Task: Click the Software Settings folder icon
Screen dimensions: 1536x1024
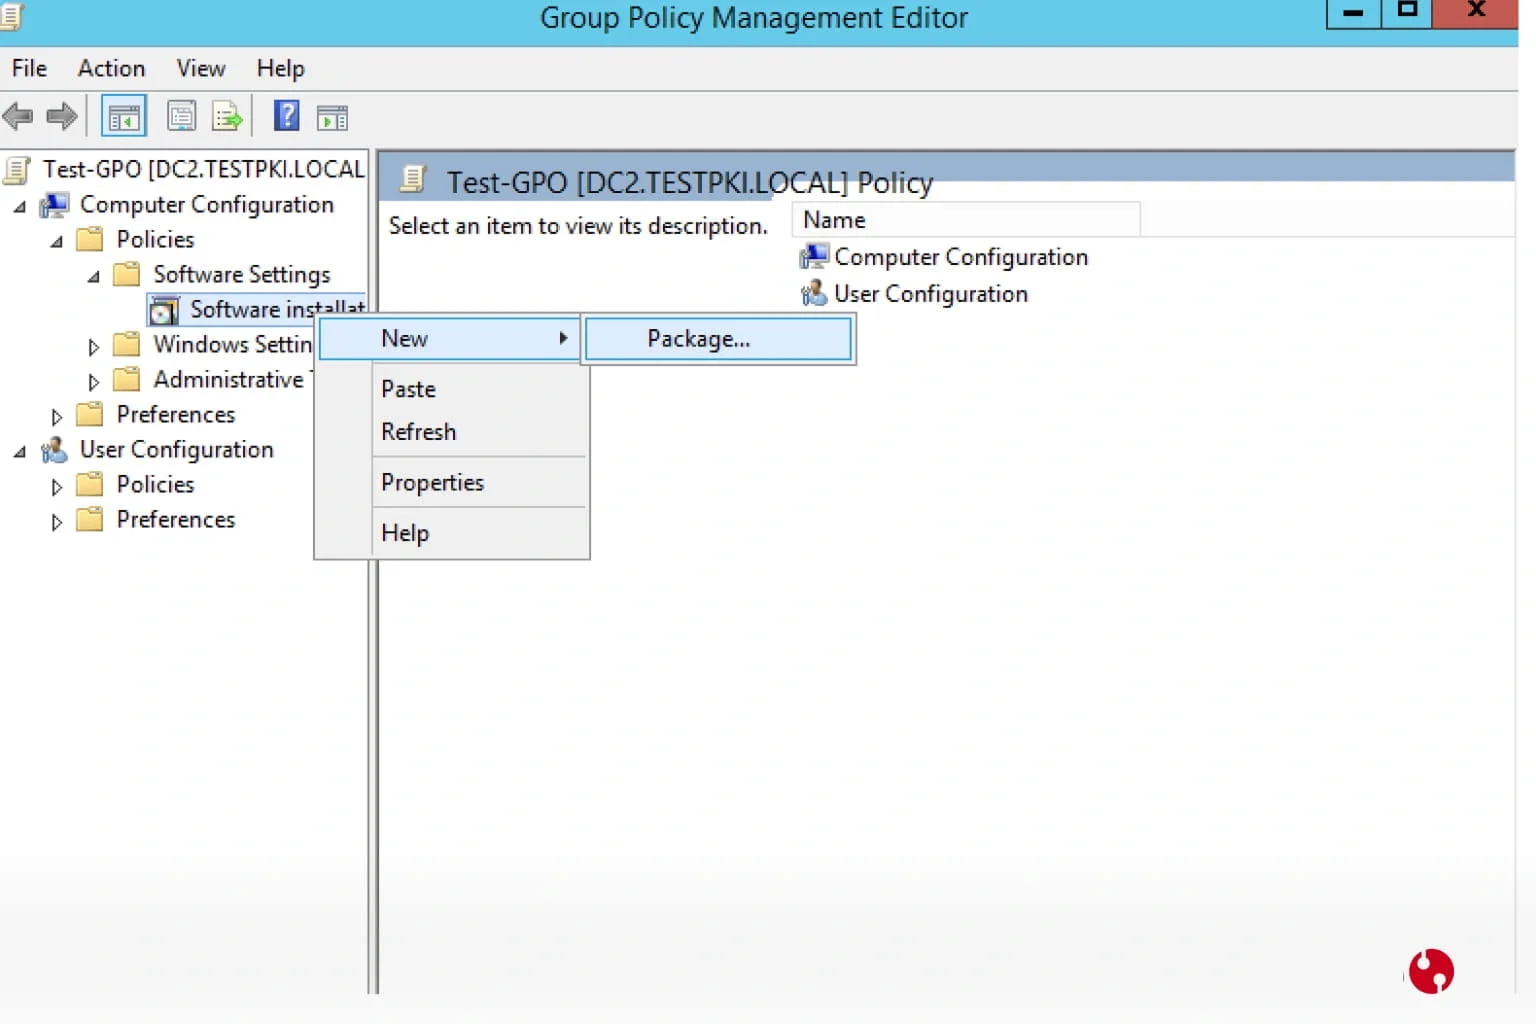Action: click(127, 274)
